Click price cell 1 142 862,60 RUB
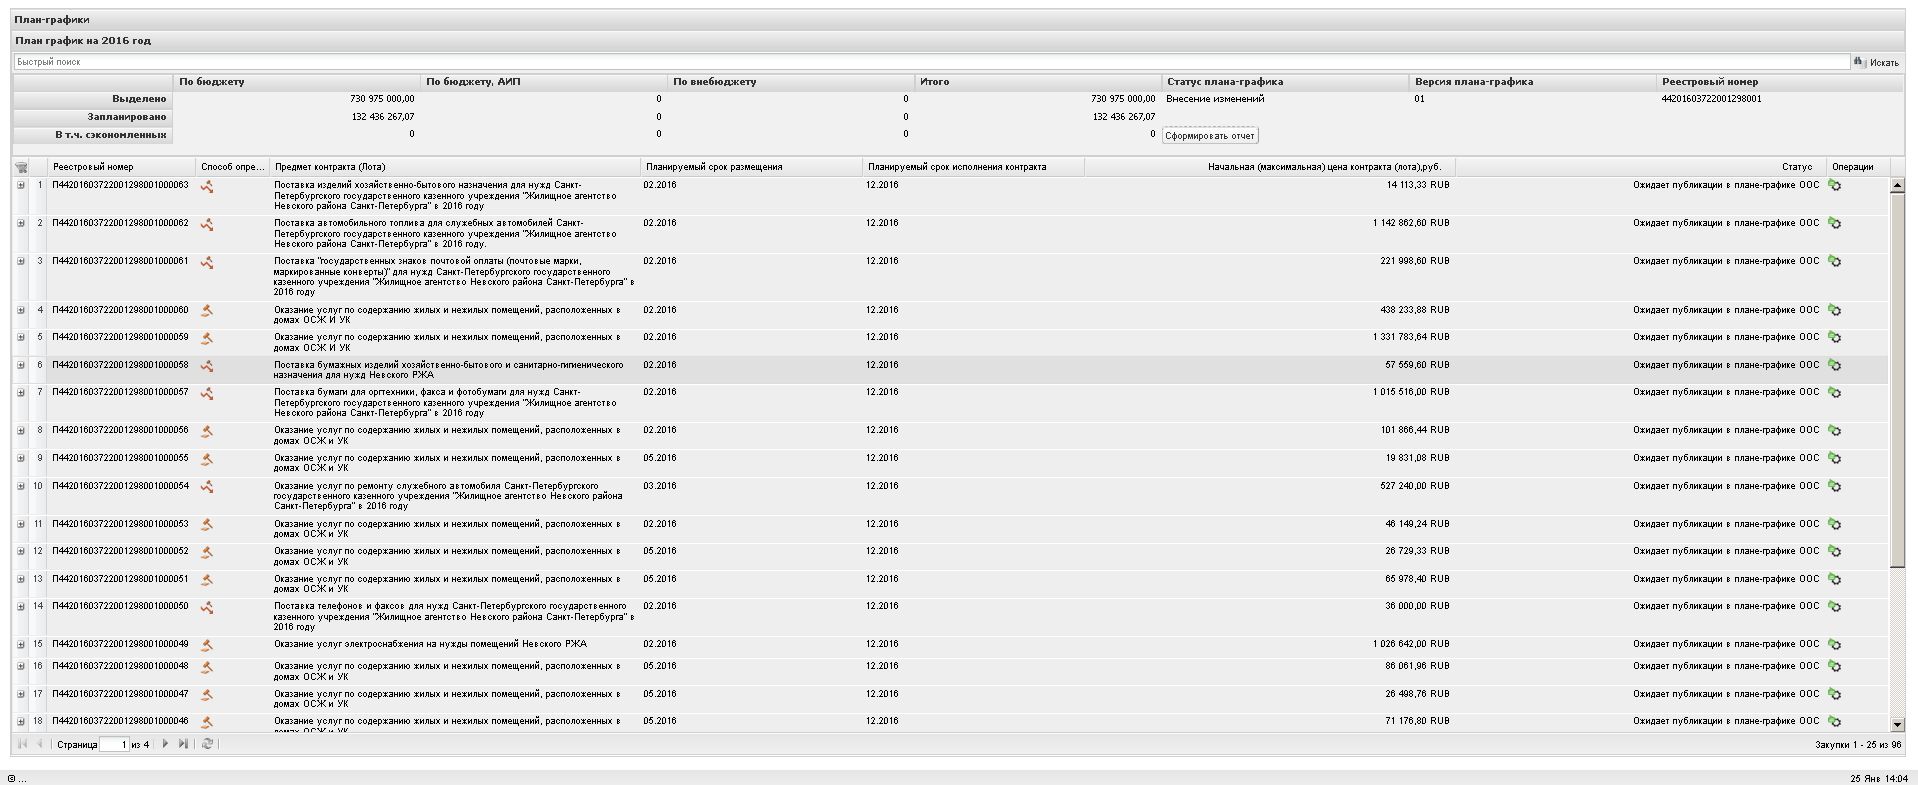This screenshot has height=785, width=1918. (x=1410, y=223)
